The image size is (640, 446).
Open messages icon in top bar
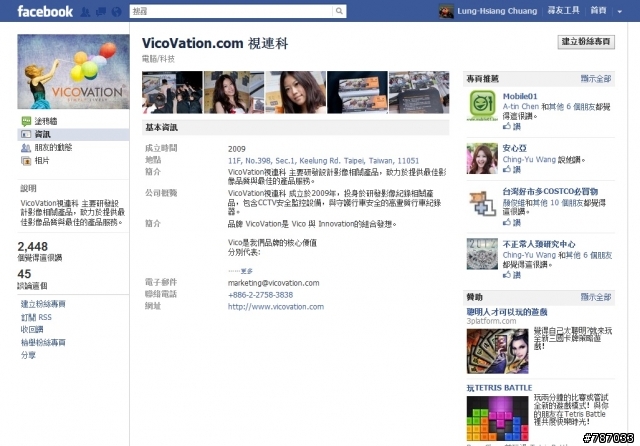pos(100,11)
